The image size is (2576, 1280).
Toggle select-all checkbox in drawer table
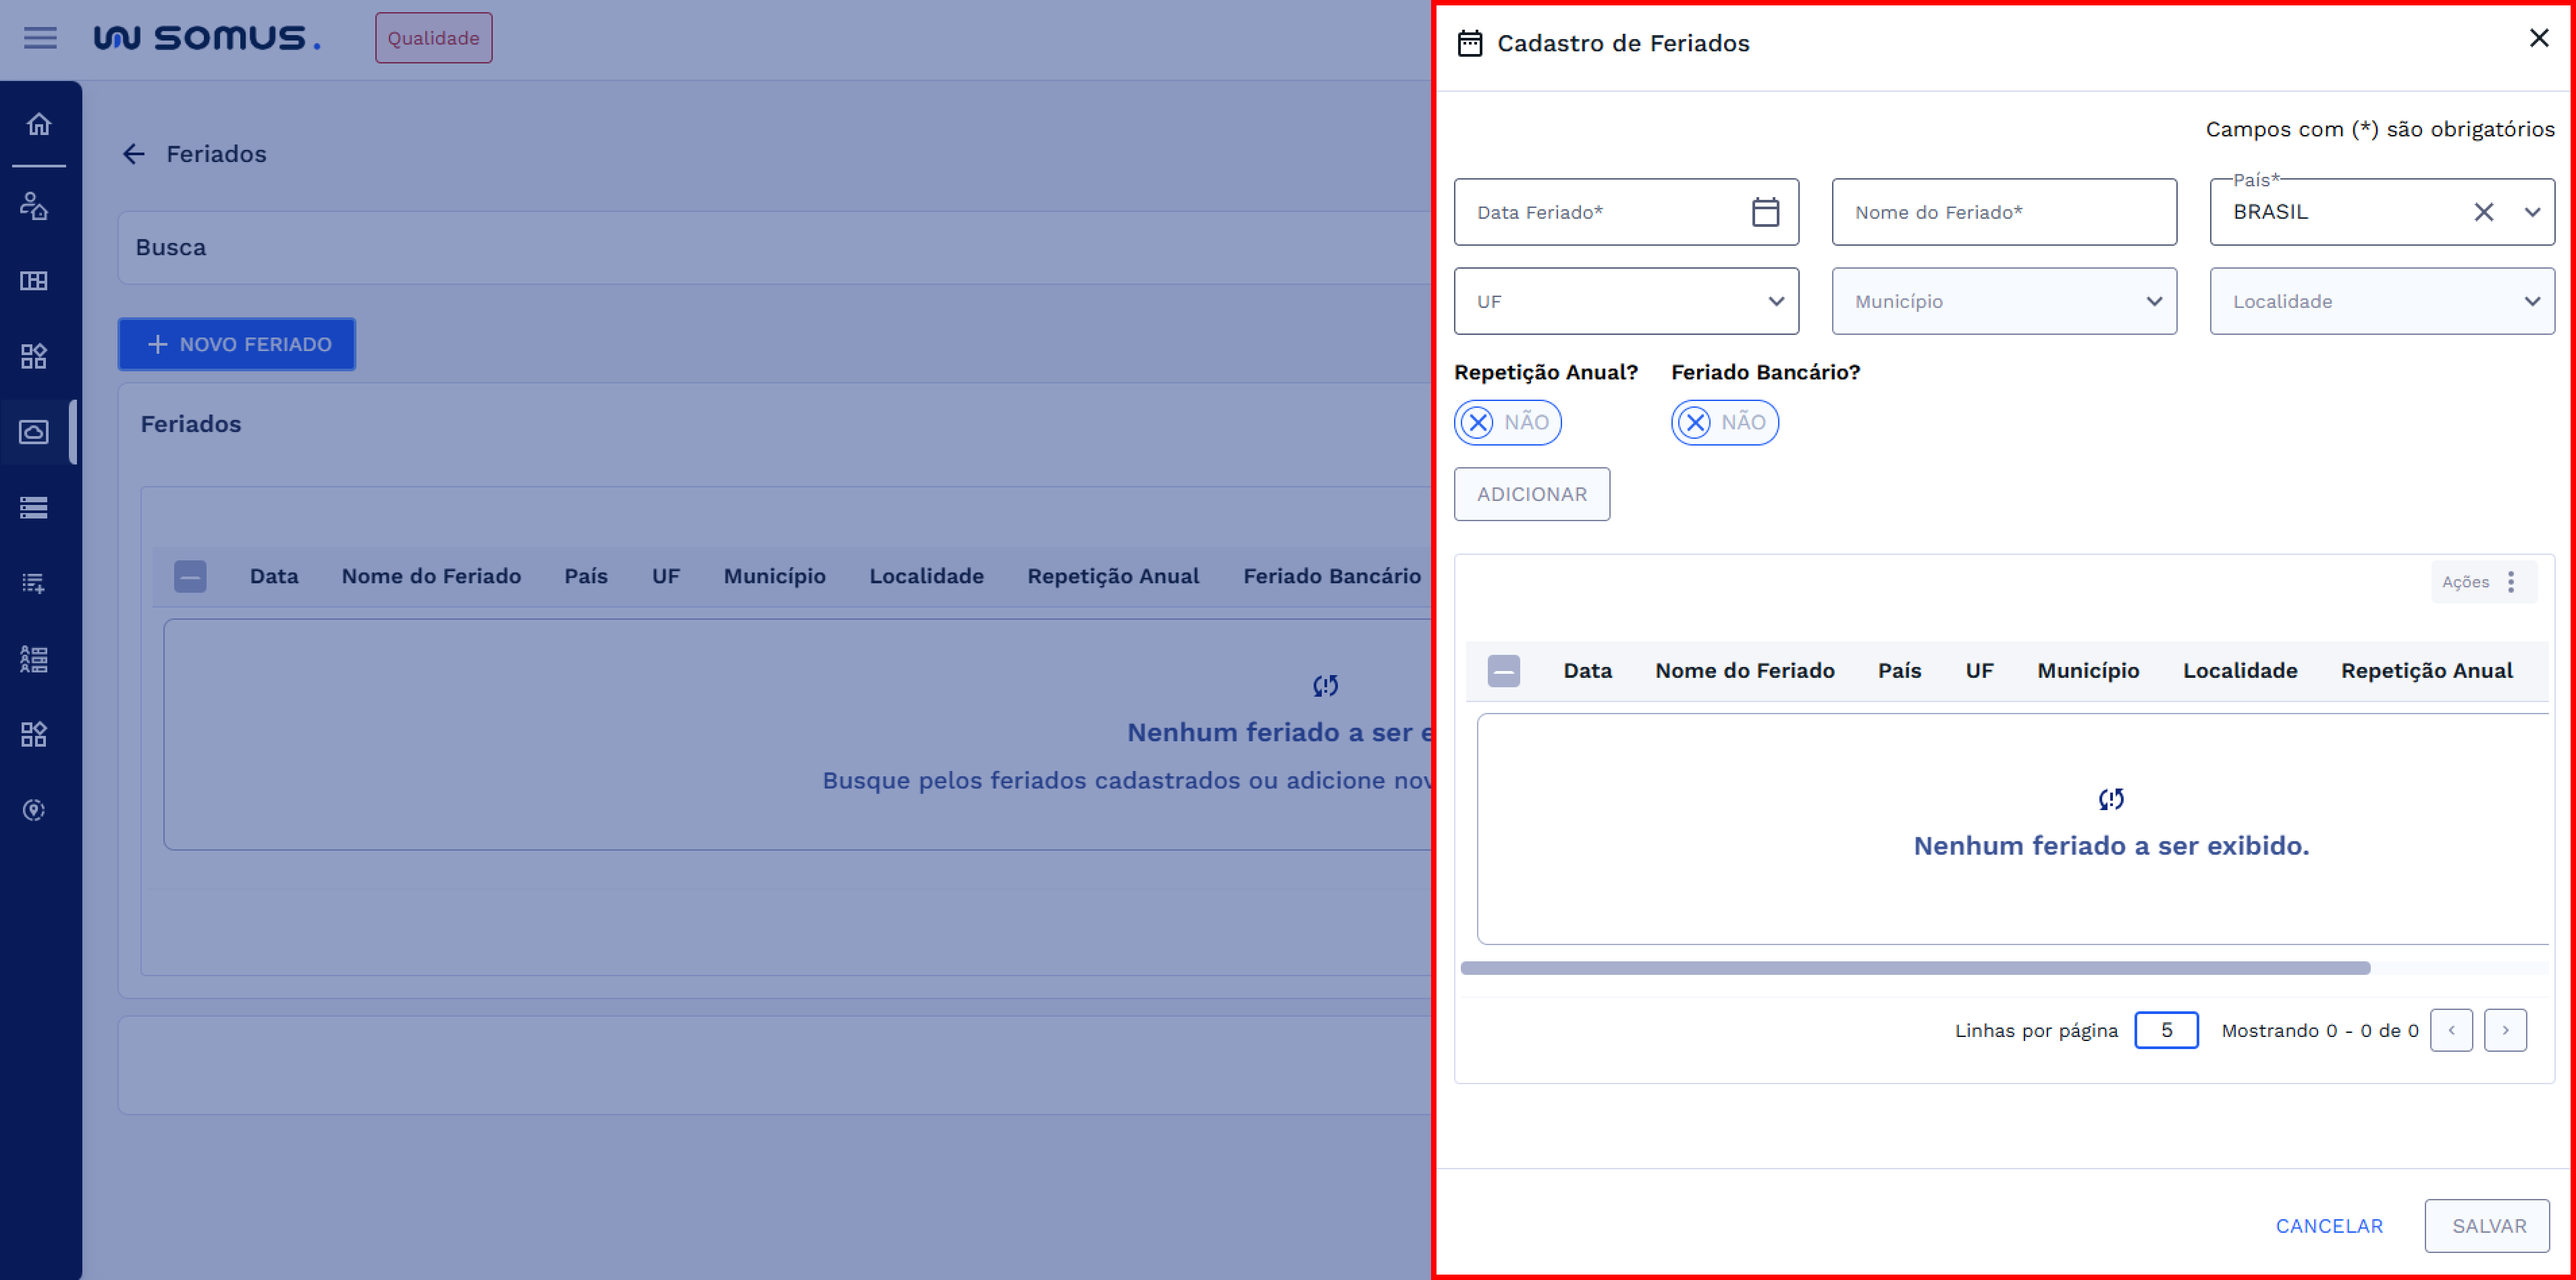pyautogui.click(x=1503, y=671)
